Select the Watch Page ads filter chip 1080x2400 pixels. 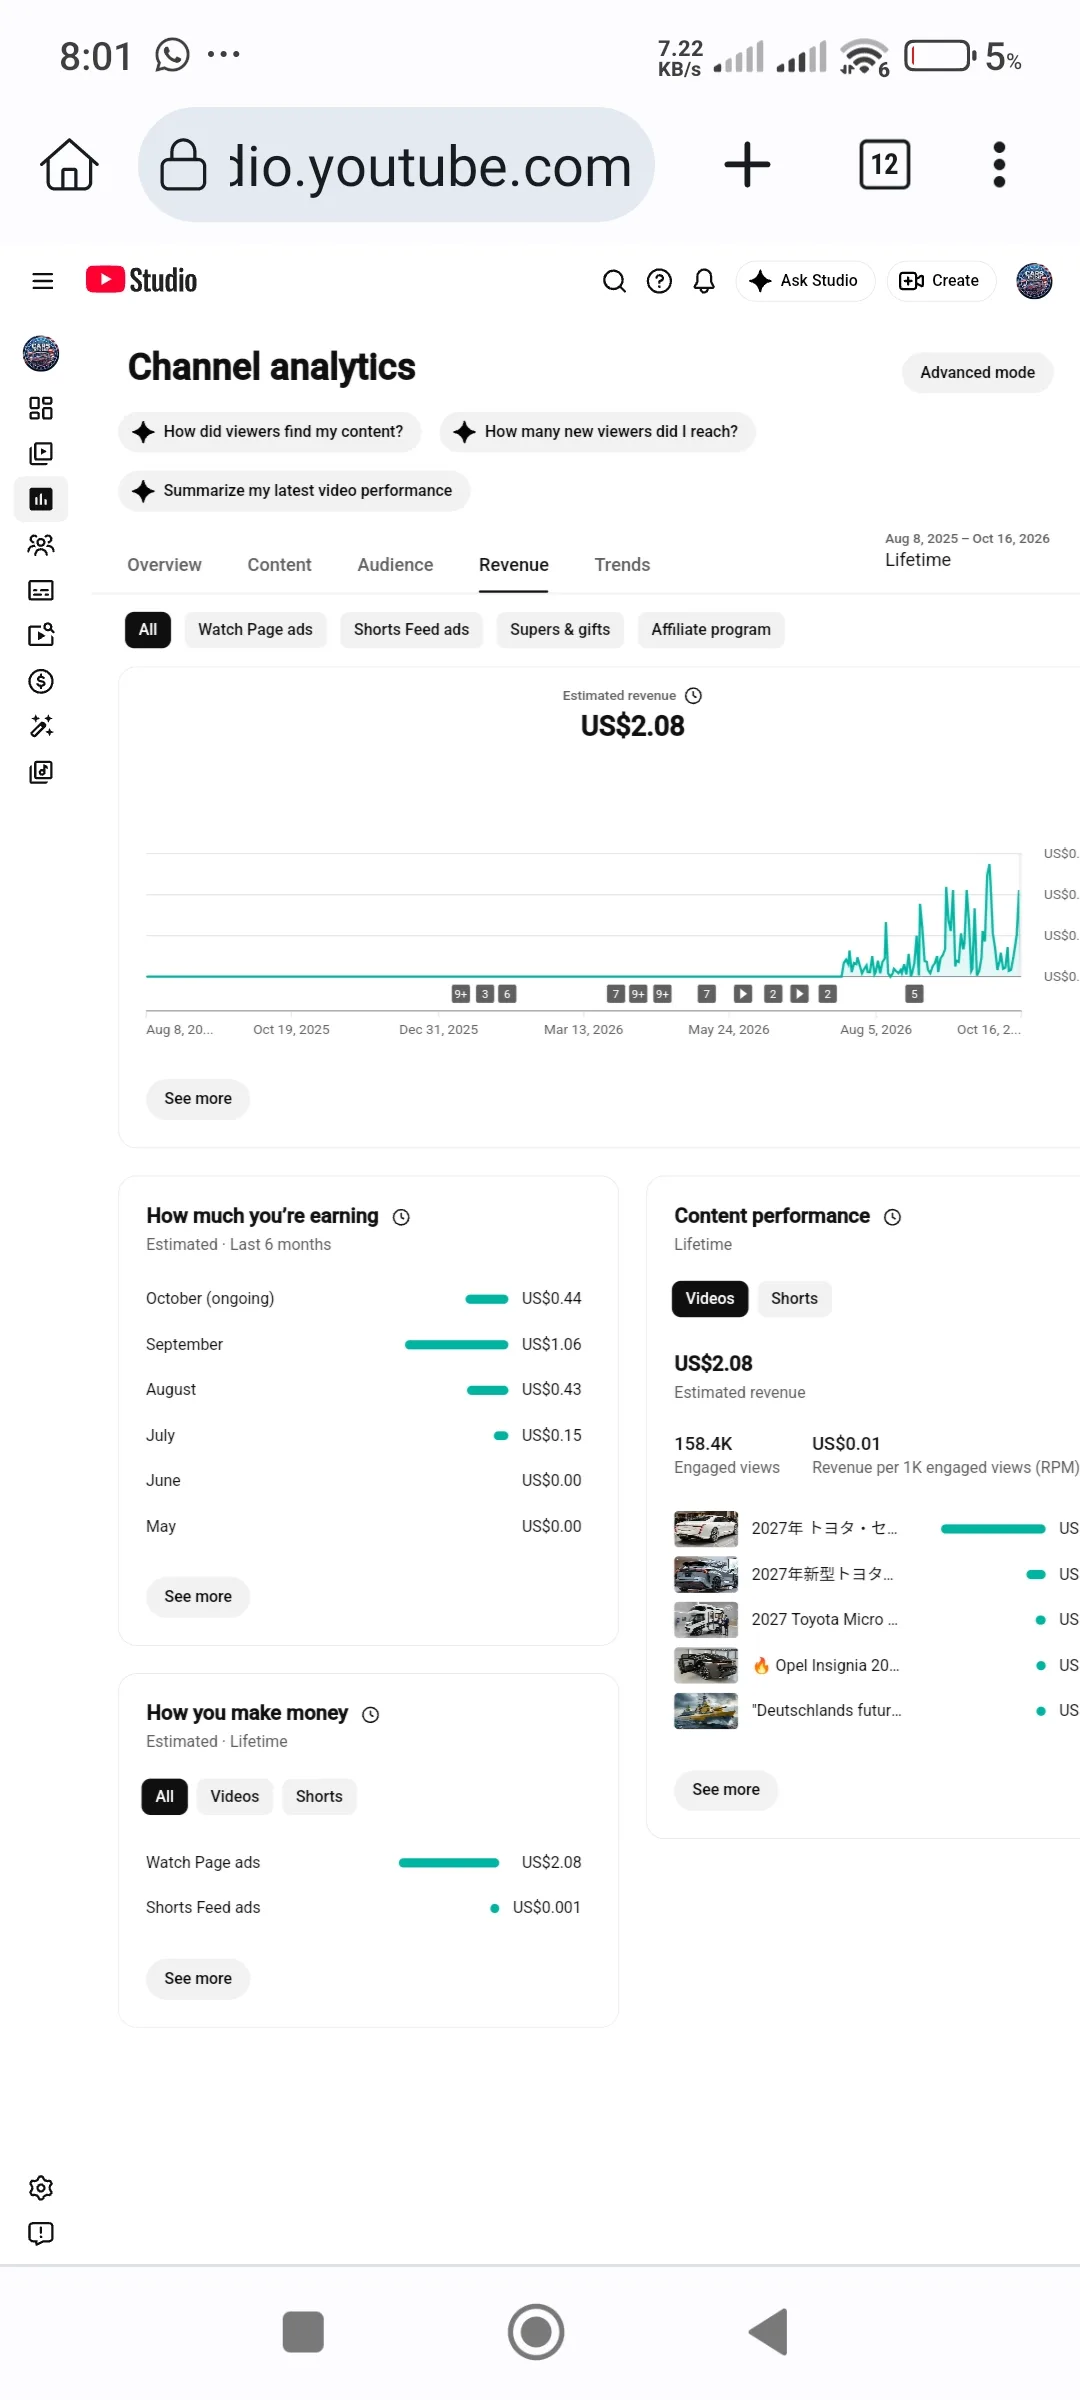255,630
